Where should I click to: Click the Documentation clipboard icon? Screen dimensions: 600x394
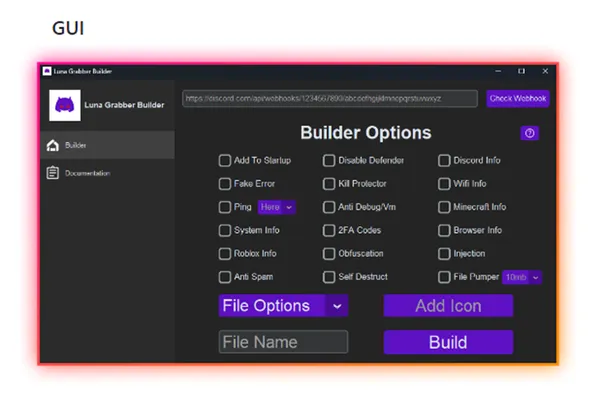(x=53, y=173)
